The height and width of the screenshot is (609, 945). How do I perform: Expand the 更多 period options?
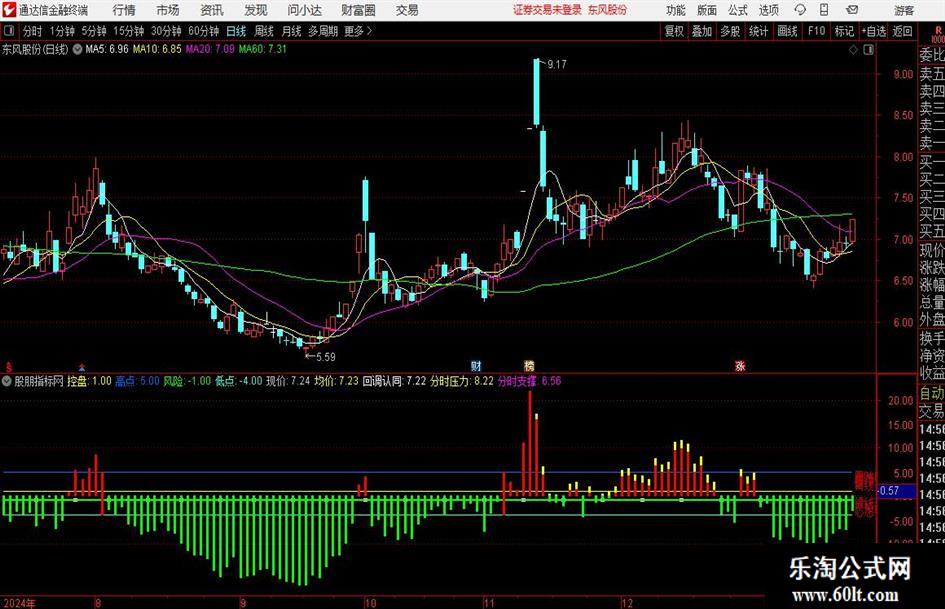click(x=357, y=31)
